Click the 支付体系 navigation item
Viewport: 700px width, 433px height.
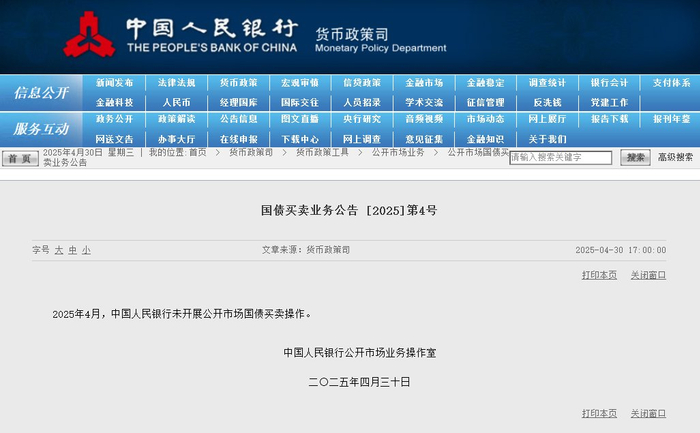coord(671,83)
